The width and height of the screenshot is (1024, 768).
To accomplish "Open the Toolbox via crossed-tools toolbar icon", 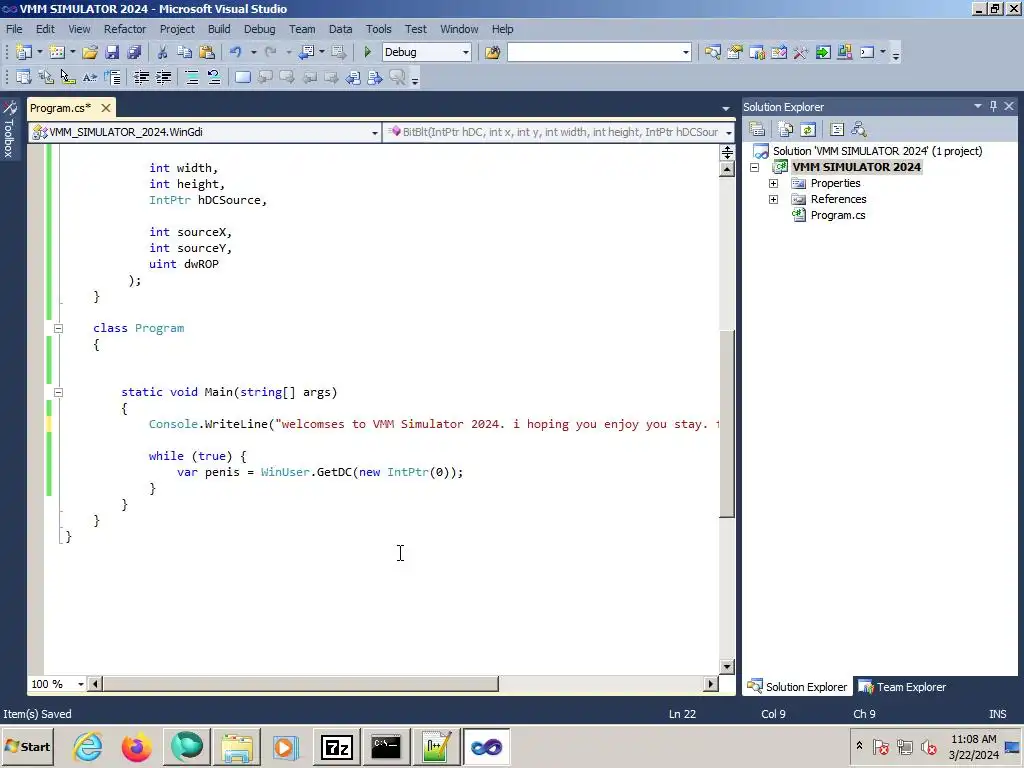I will coord(801,52).
